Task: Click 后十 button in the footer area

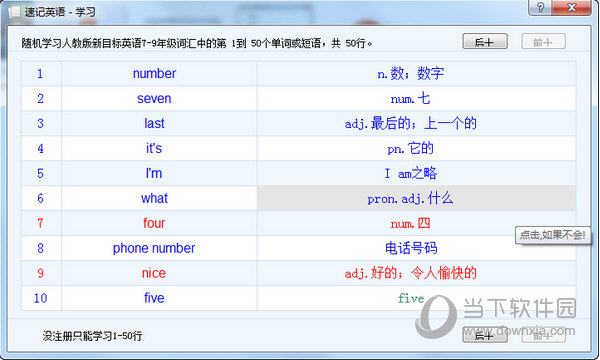Action: pyautogui.click(x=485, y=336)
